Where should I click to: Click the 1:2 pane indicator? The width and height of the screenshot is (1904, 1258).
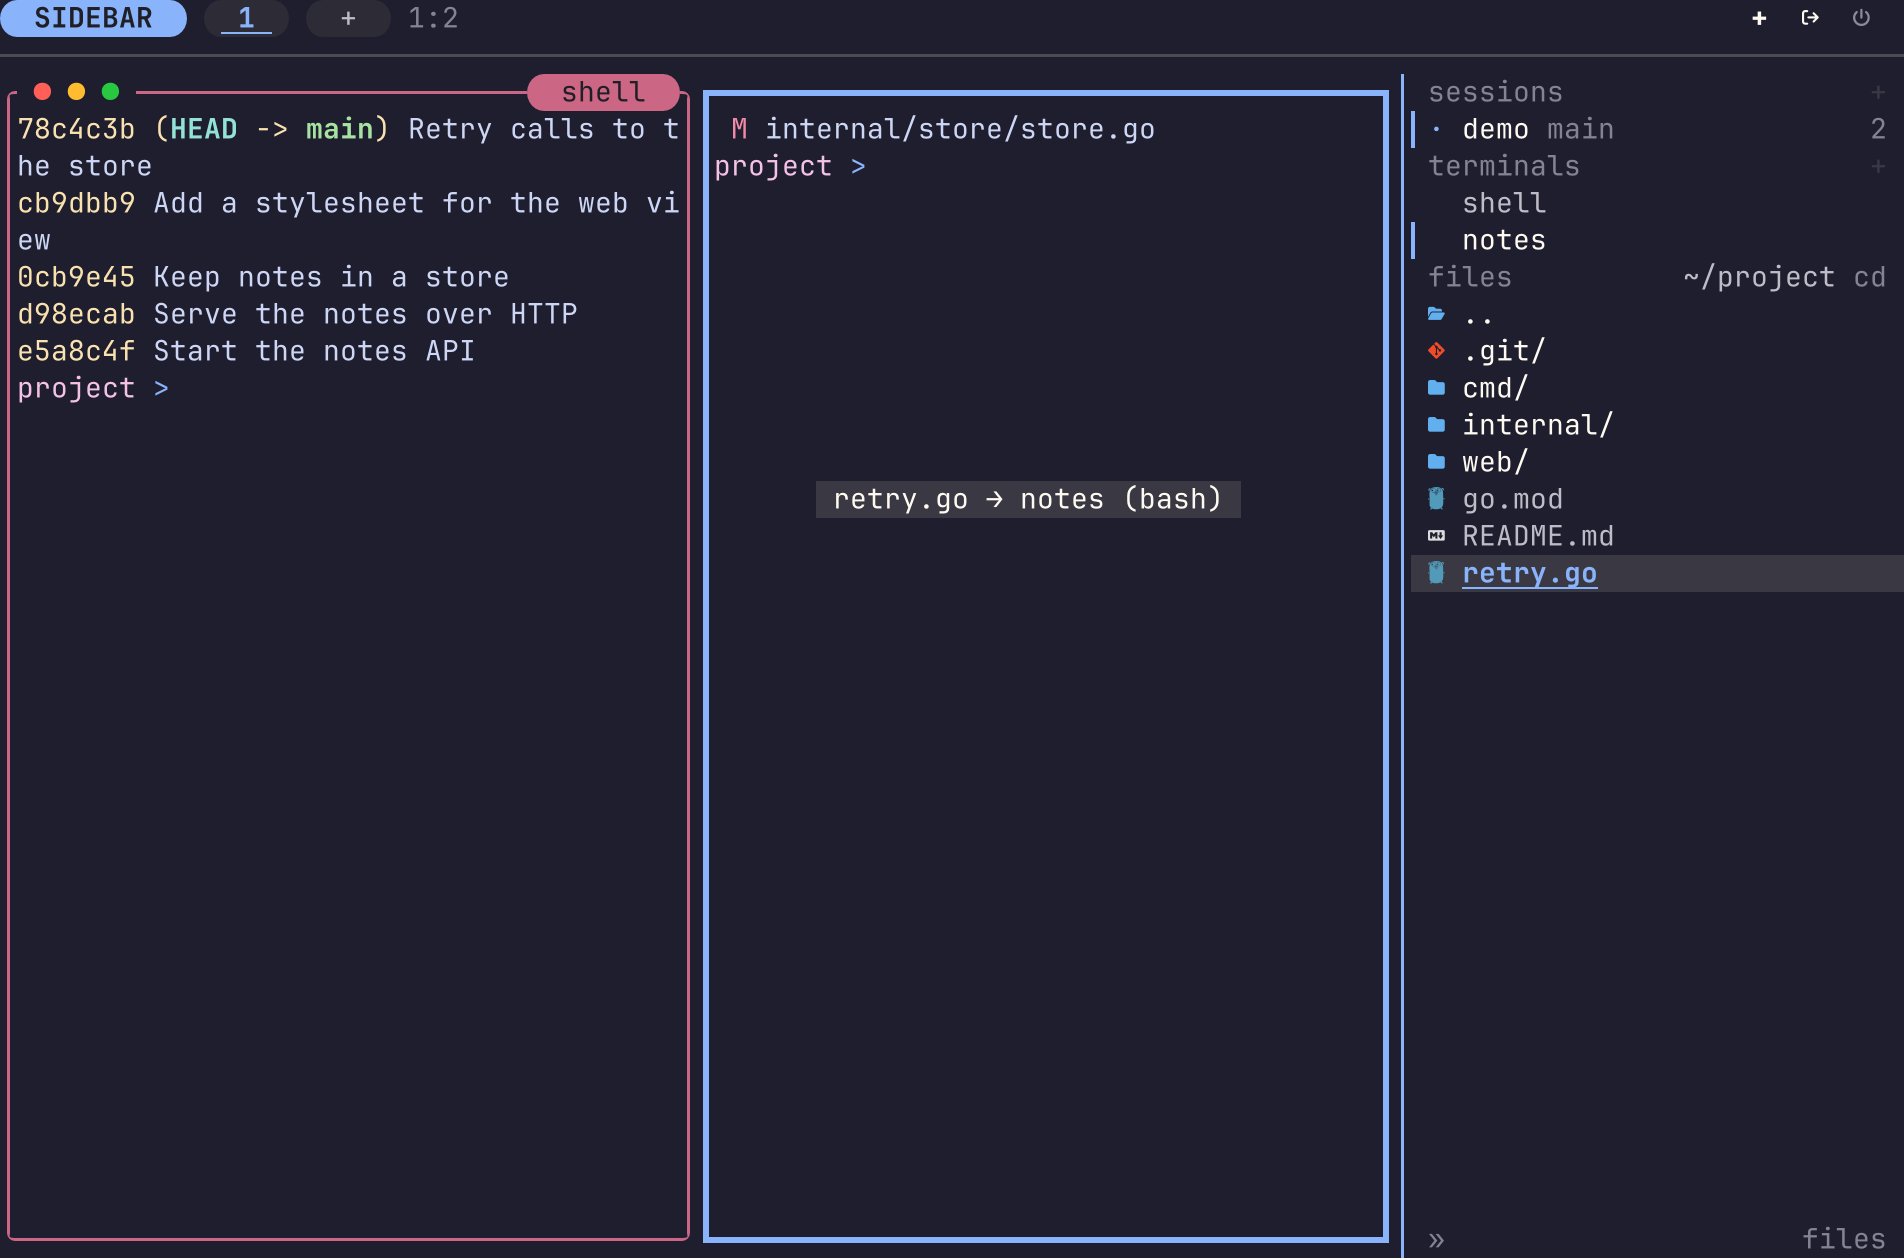[433, 18]
